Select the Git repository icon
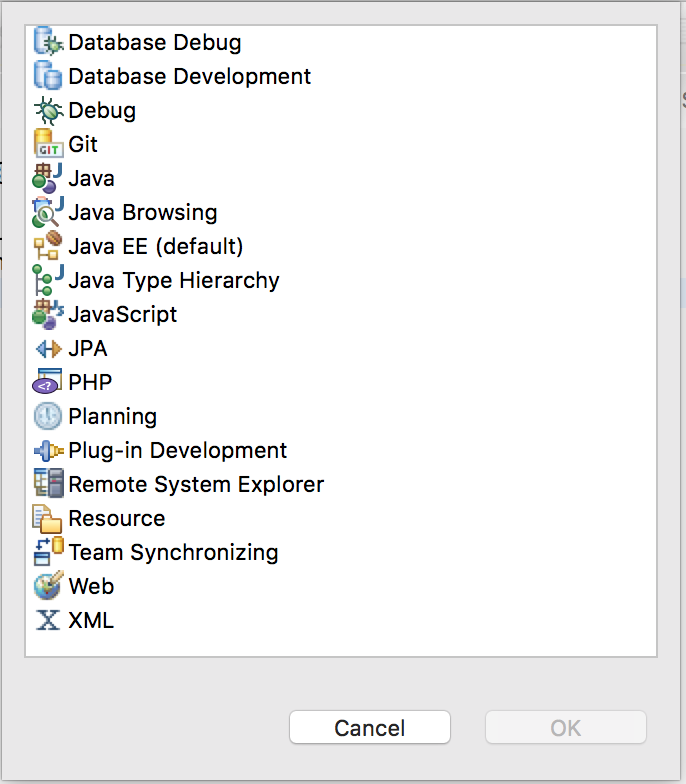The height and width of the screenshot is (784, 686). [48, 144]
